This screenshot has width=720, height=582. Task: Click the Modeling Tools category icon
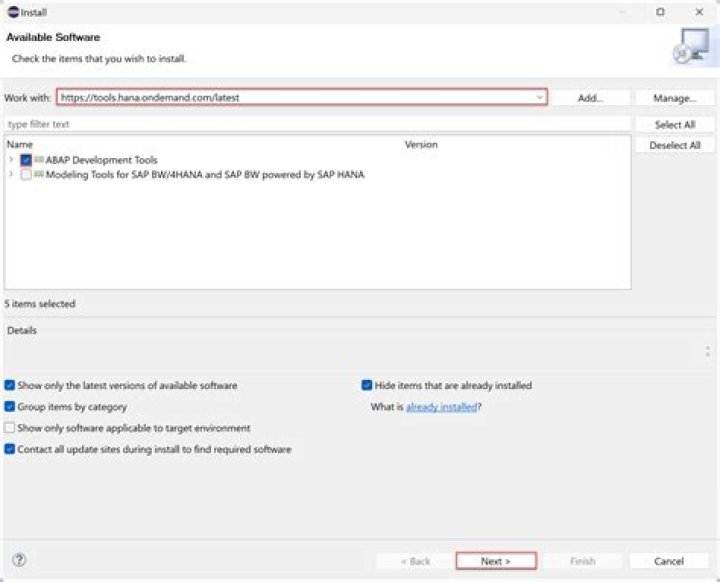tap(39, 174)
